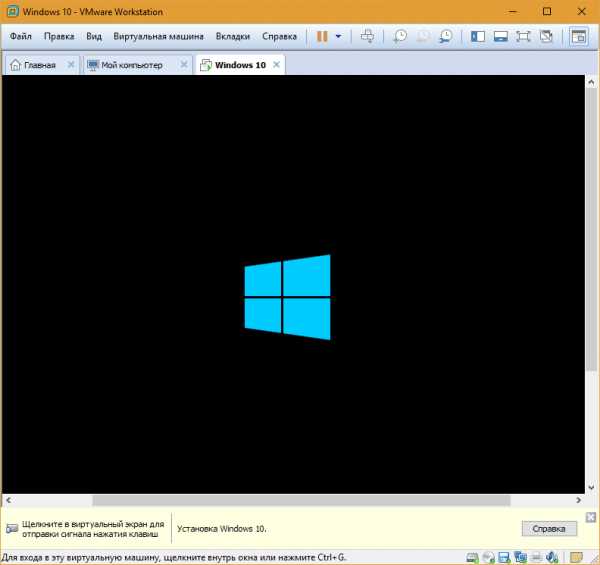
Task: Take a snapshot of the virtual machine
Action: 400,36
